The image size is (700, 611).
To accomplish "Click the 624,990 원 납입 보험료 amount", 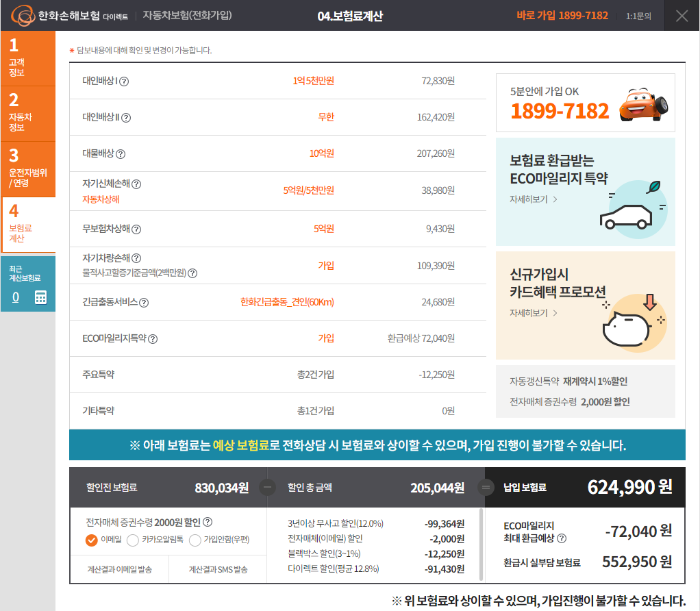I will pos(629,487).
